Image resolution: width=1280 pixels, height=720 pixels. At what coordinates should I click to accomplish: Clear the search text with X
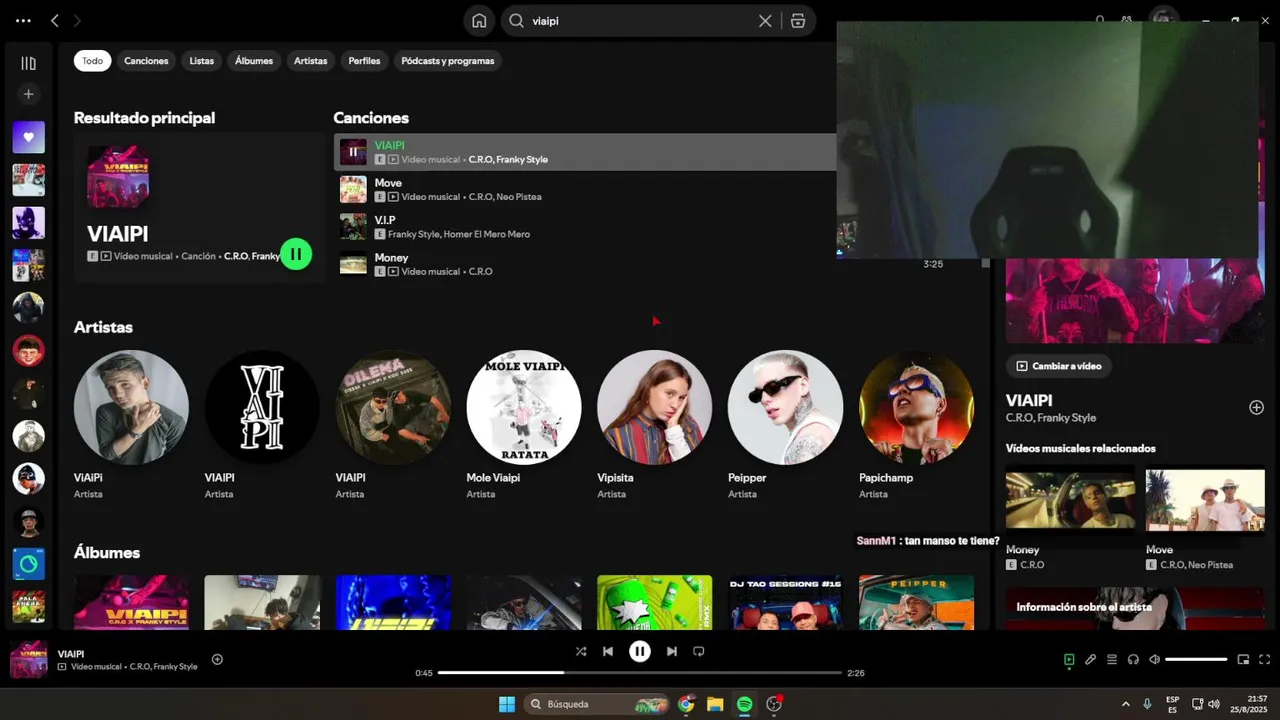click(x=765, y=21)
